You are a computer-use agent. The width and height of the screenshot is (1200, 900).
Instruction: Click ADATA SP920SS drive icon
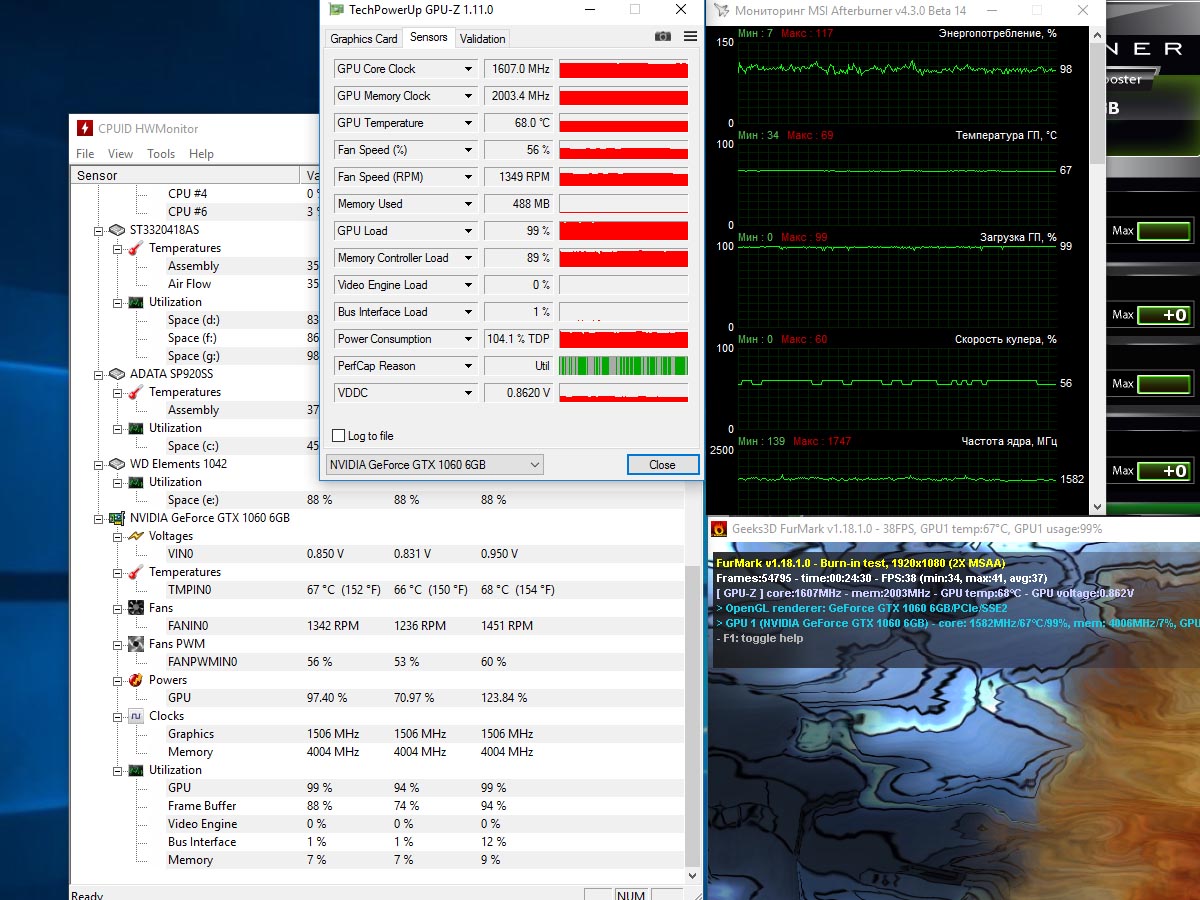(117, 374)
